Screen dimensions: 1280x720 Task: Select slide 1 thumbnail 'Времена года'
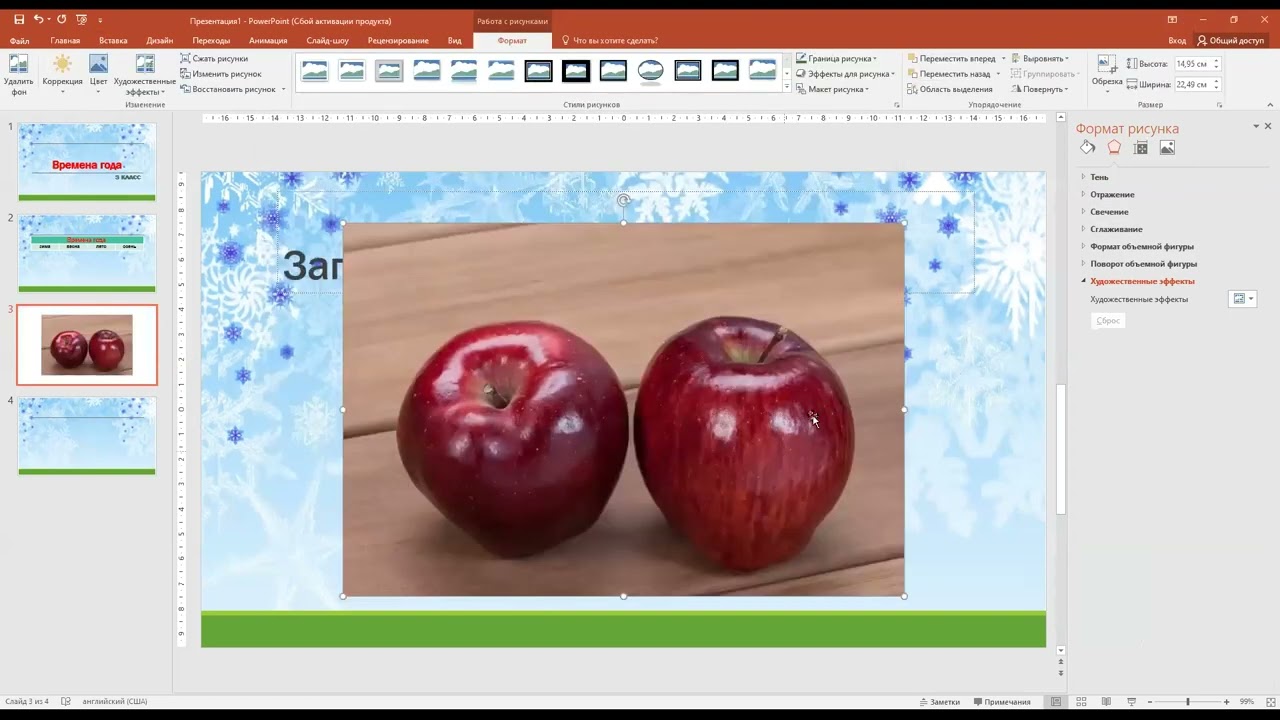point(87,162)
